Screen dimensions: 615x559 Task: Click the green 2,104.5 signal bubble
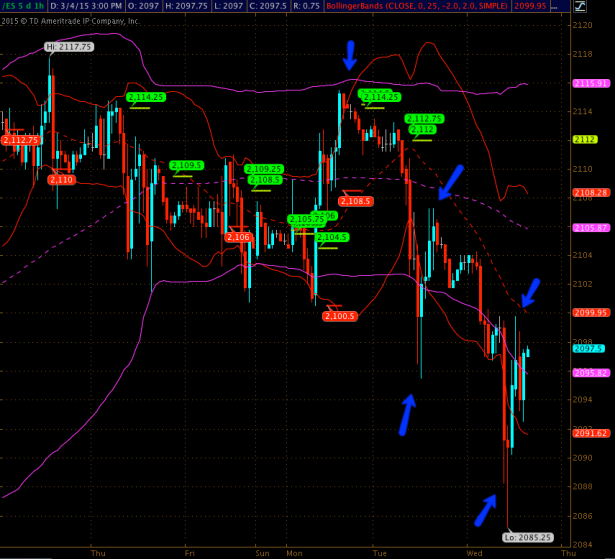coord(332,237)
